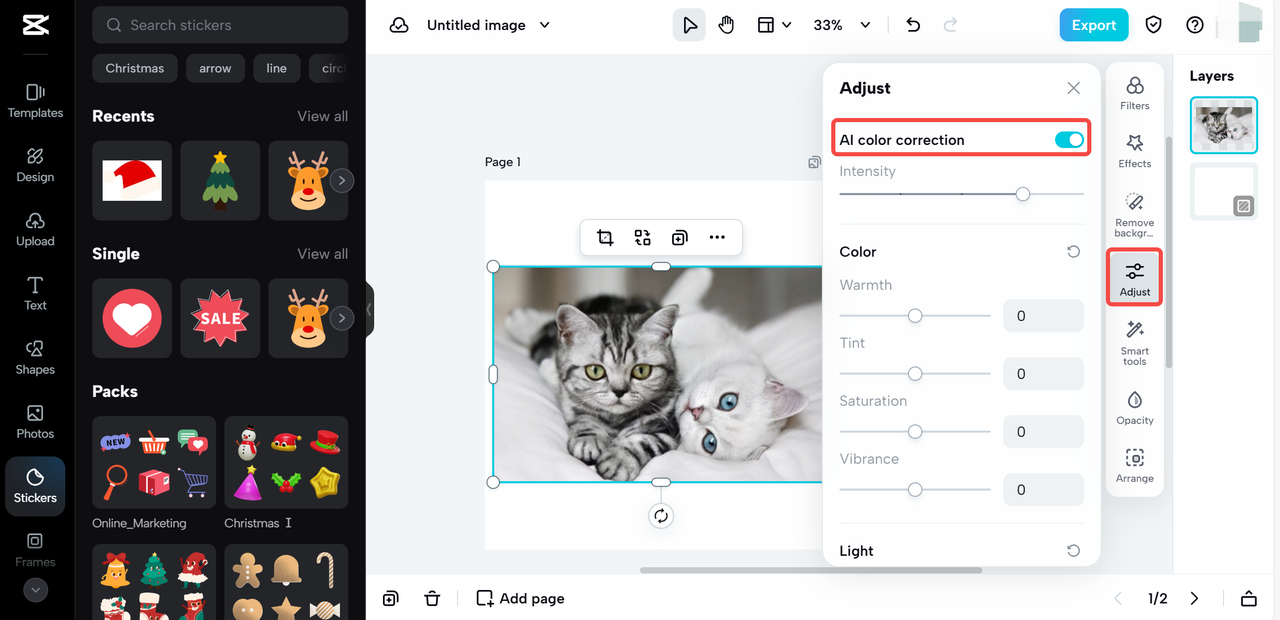Click the rotate handle below image
The image size is (1280, 620).
tap(661, 516)
